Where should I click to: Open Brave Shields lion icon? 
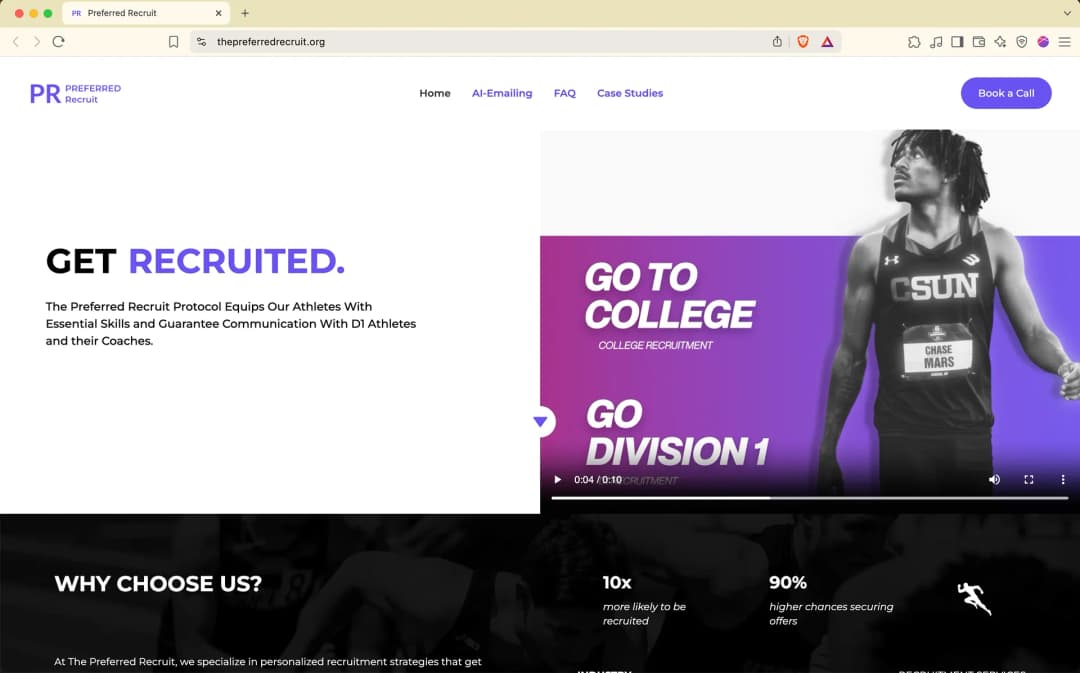click(x=802, y=41)
